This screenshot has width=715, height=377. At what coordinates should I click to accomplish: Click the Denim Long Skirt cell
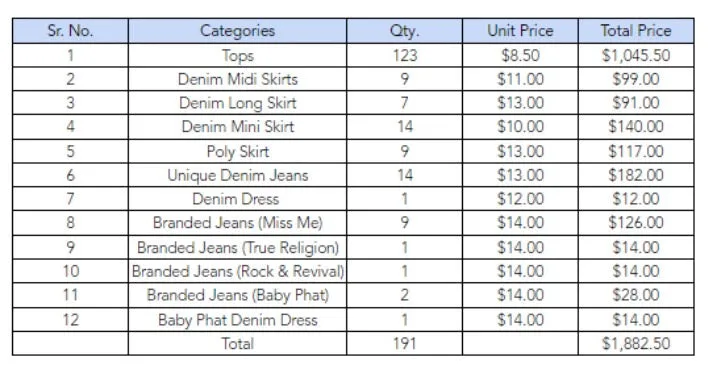click(x=237, y=103)
